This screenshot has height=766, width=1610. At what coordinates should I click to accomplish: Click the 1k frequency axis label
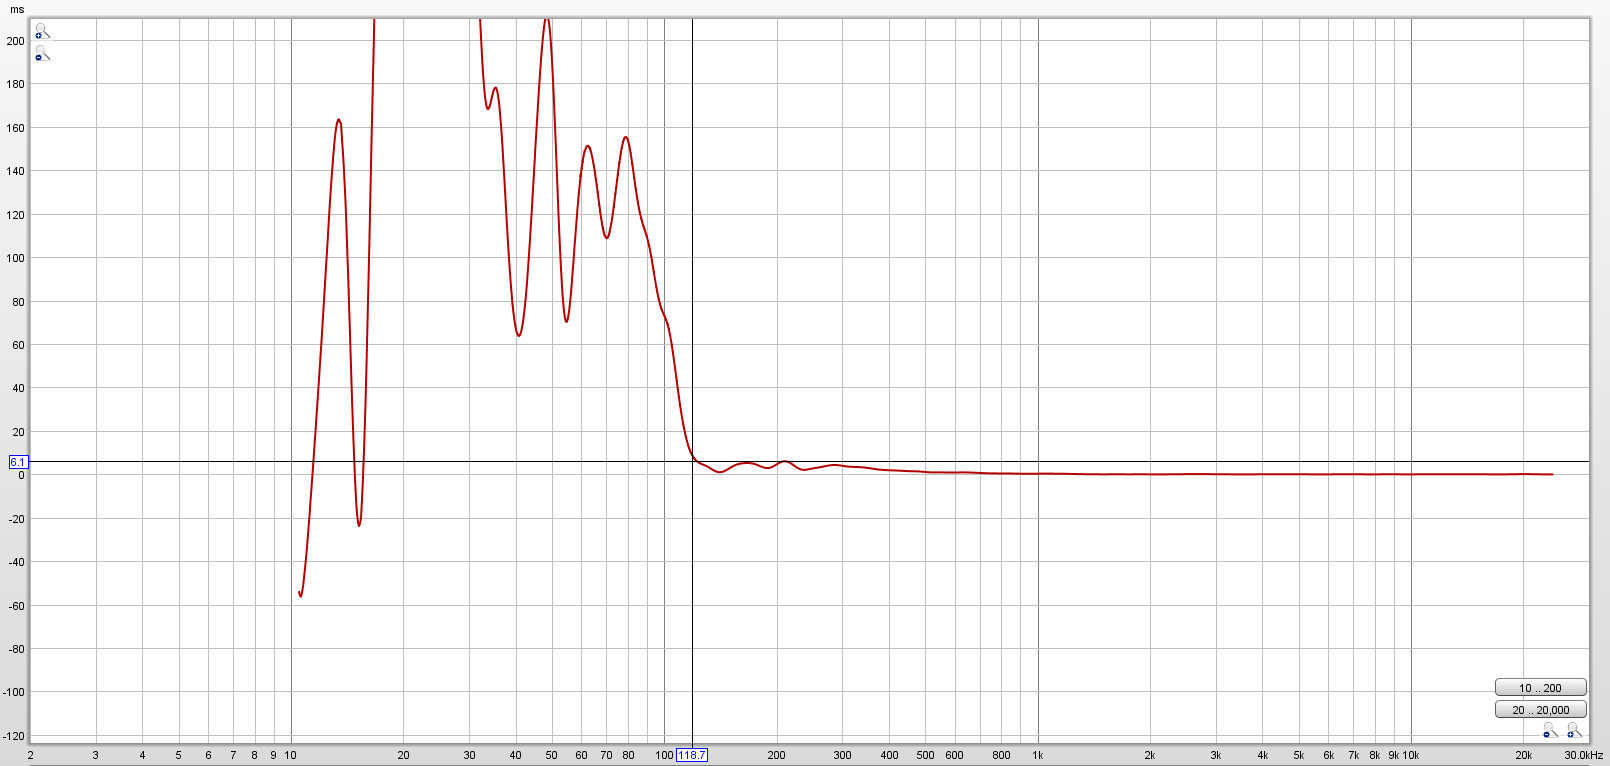tap(1037, 755)
